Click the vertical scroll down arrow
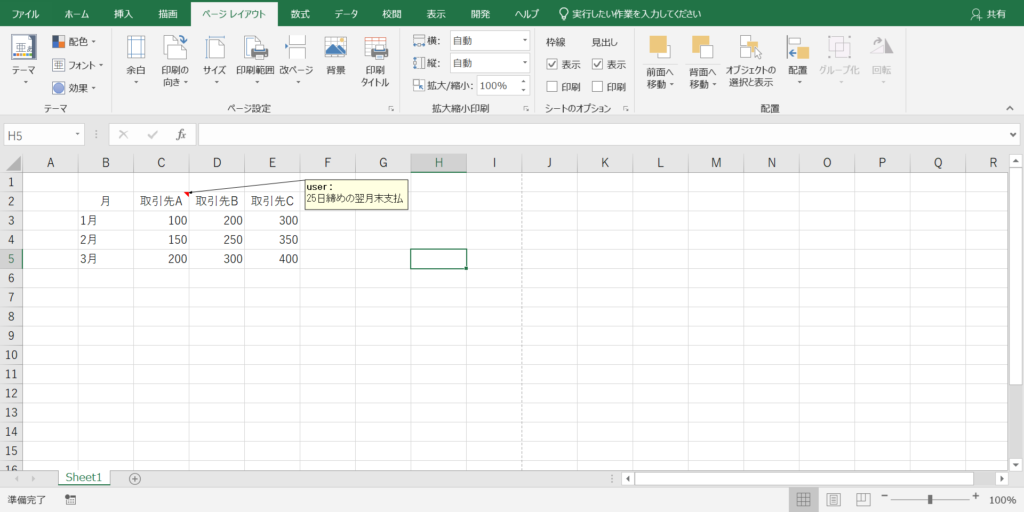 (x=1015, y=464)
